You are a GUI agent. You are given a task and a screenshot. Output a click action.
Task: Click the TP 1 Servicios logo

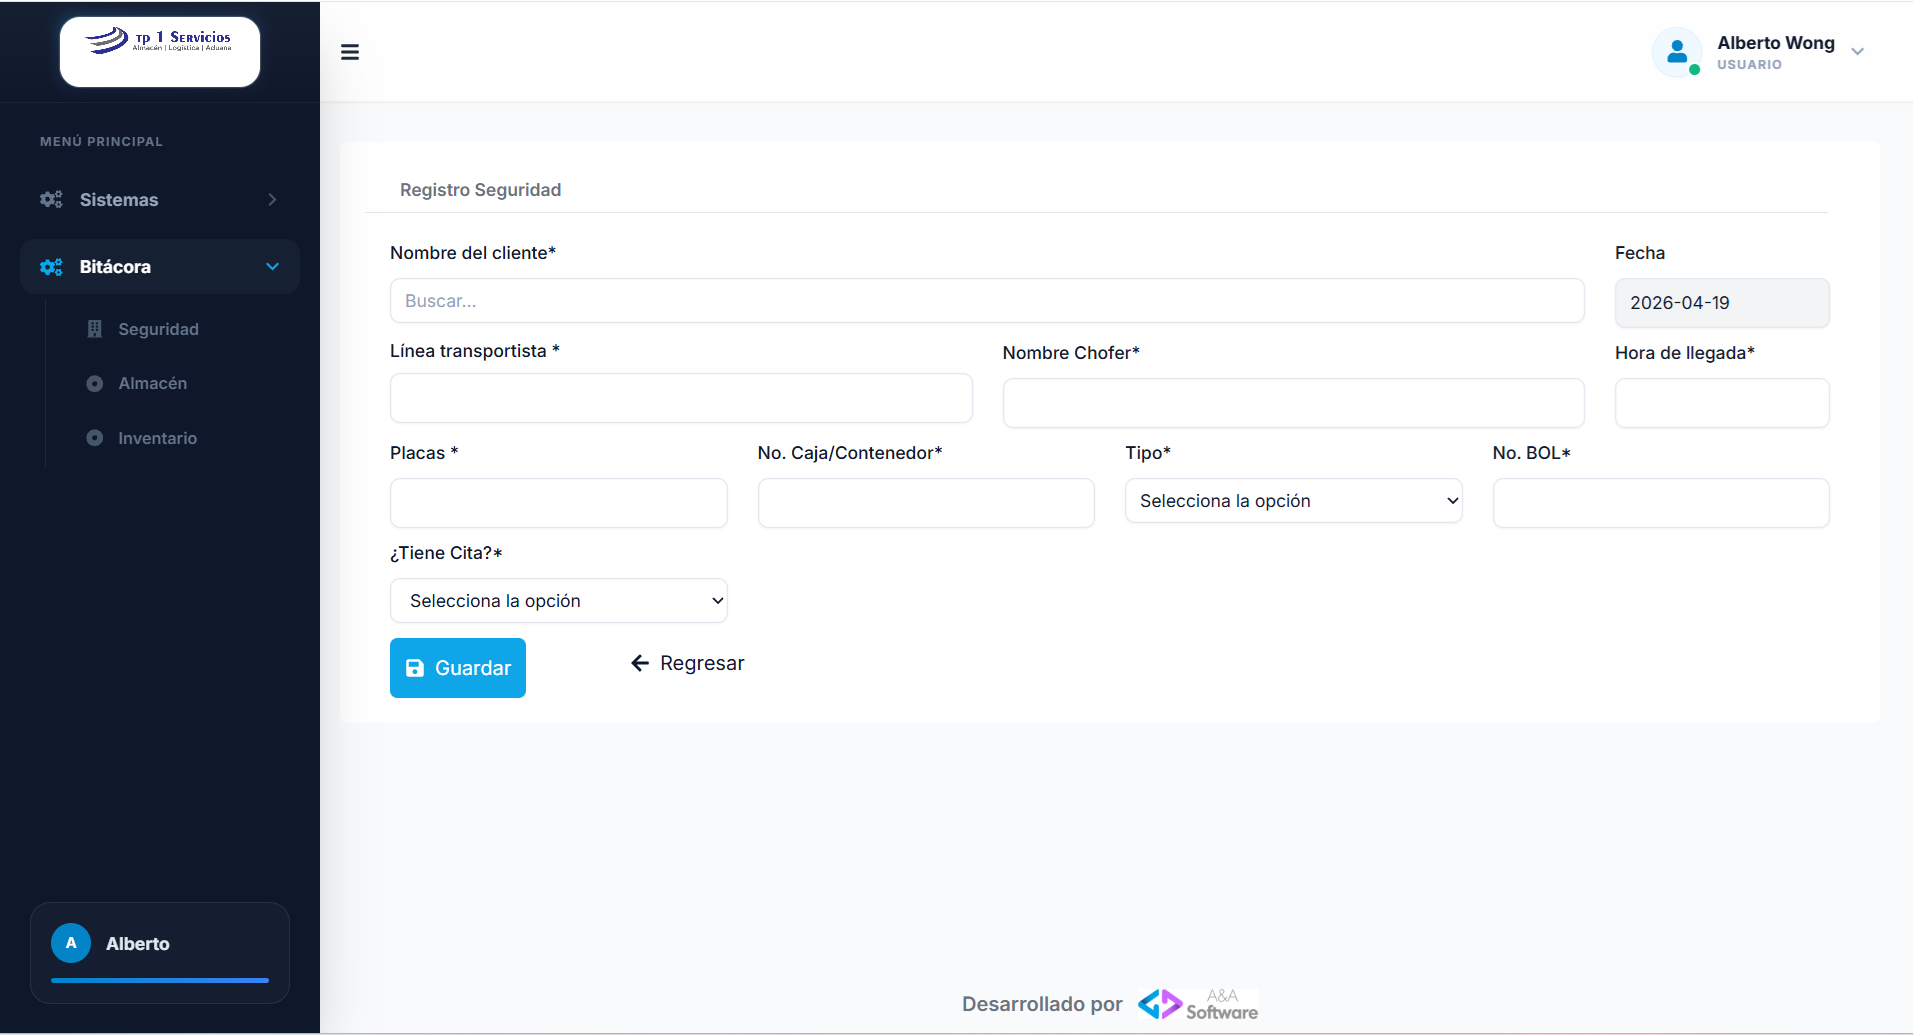(160, 52)
